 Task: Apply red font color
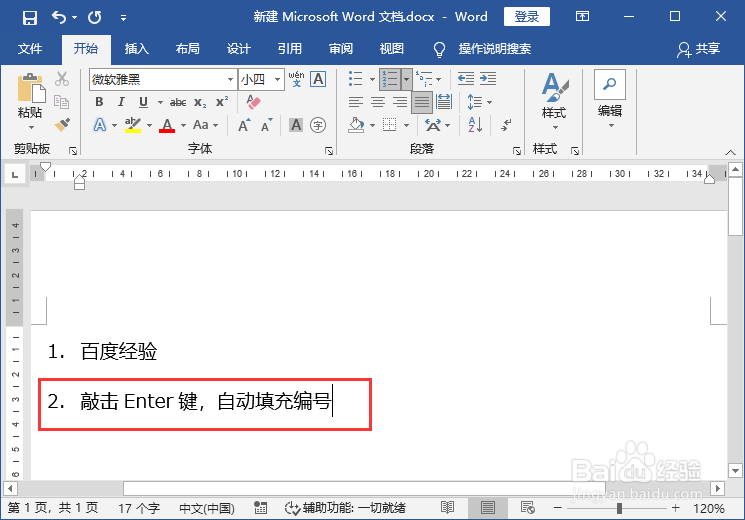click(x=167, y=125)
